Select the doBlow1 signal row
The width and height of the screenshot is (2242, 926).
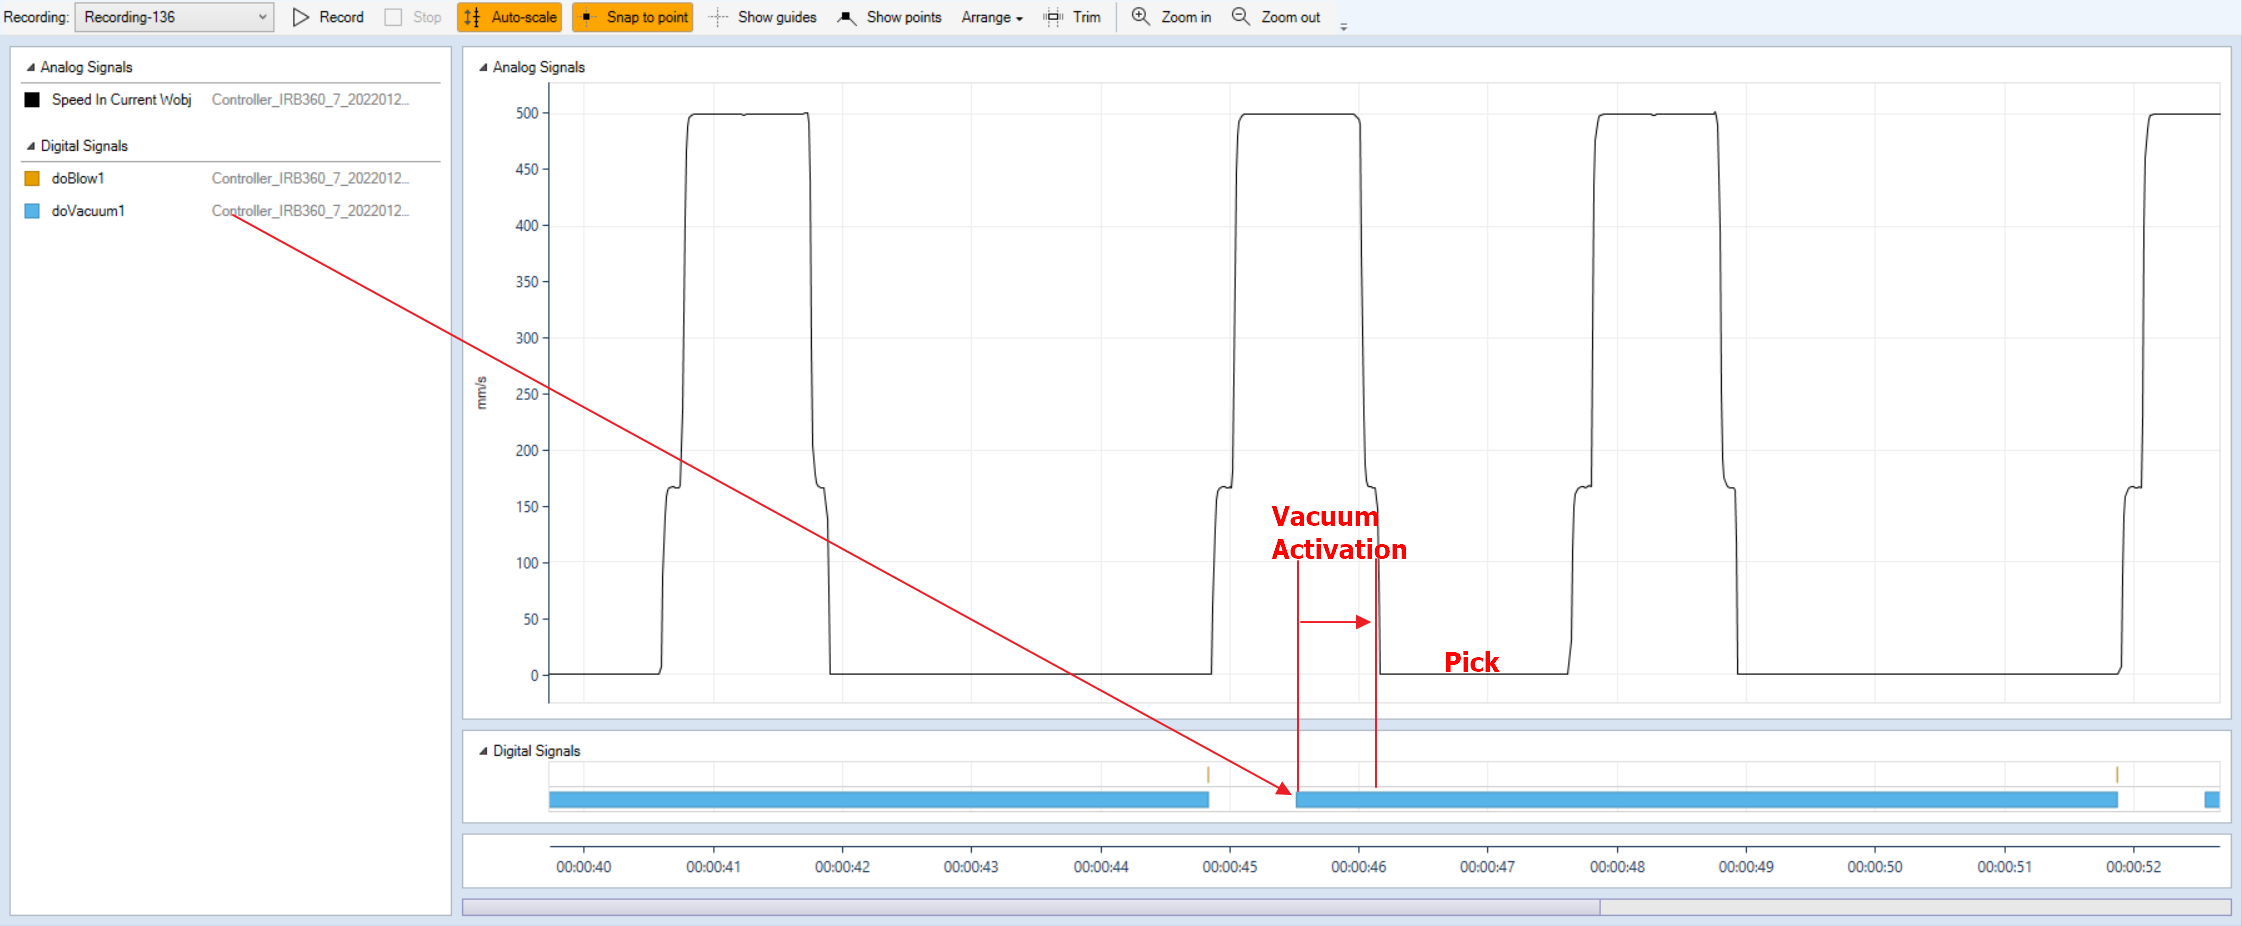coord(231,178)
